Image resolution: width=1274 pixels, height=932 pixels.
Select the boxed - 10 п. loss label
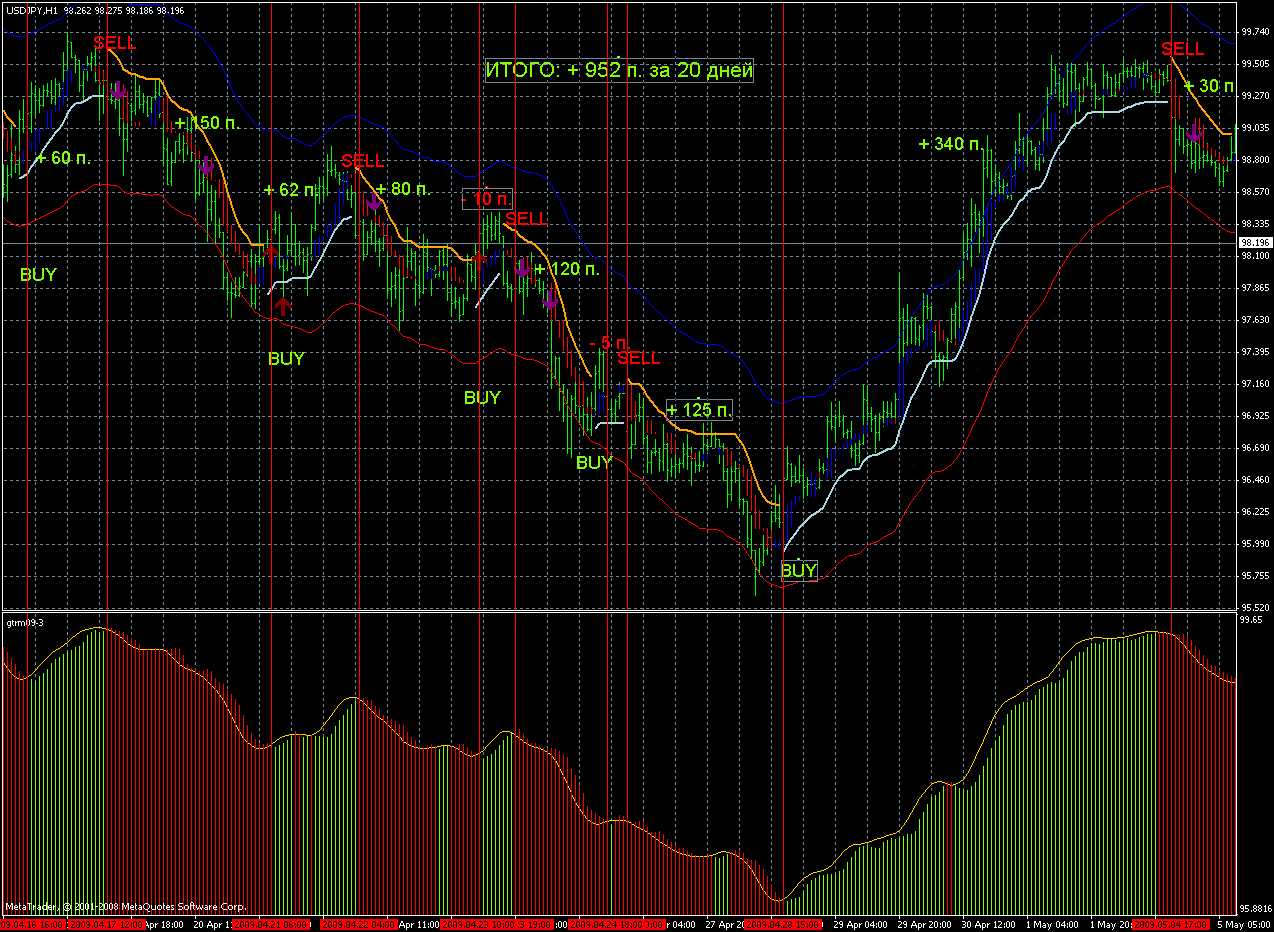click(487, 198)
